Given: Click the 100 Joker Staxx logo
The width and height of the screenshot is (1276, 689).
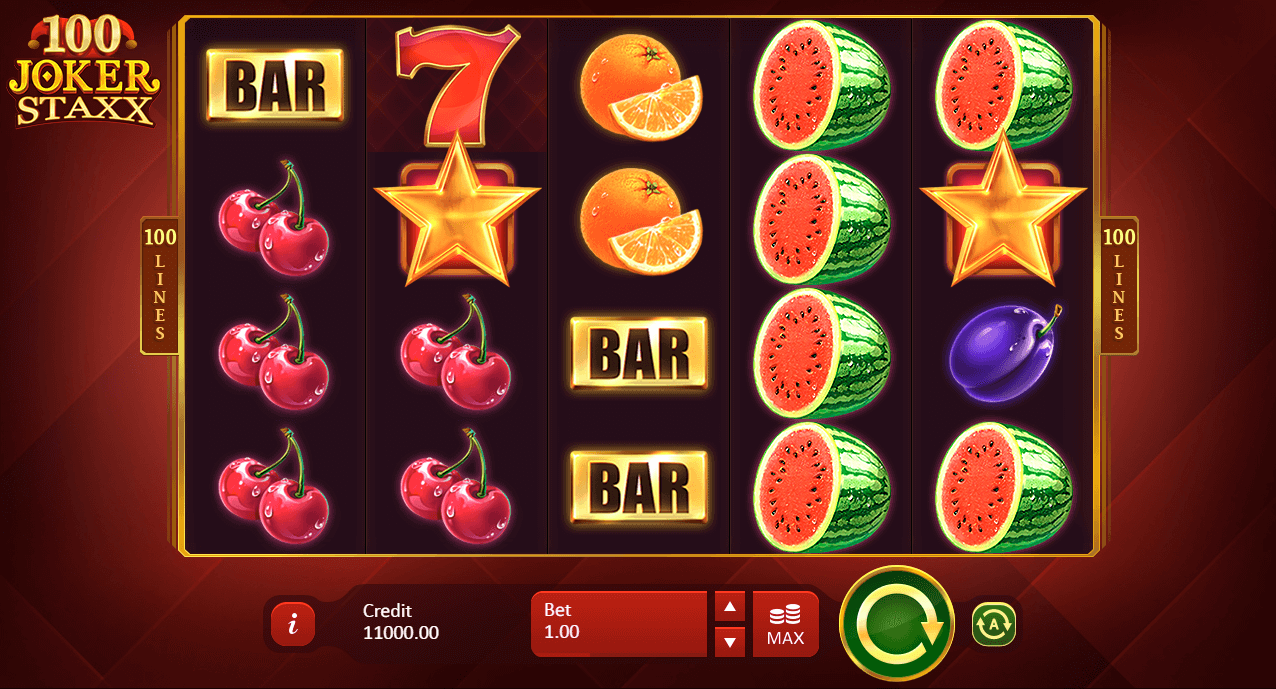Looking at the screenshot, I should click(85, 72).
